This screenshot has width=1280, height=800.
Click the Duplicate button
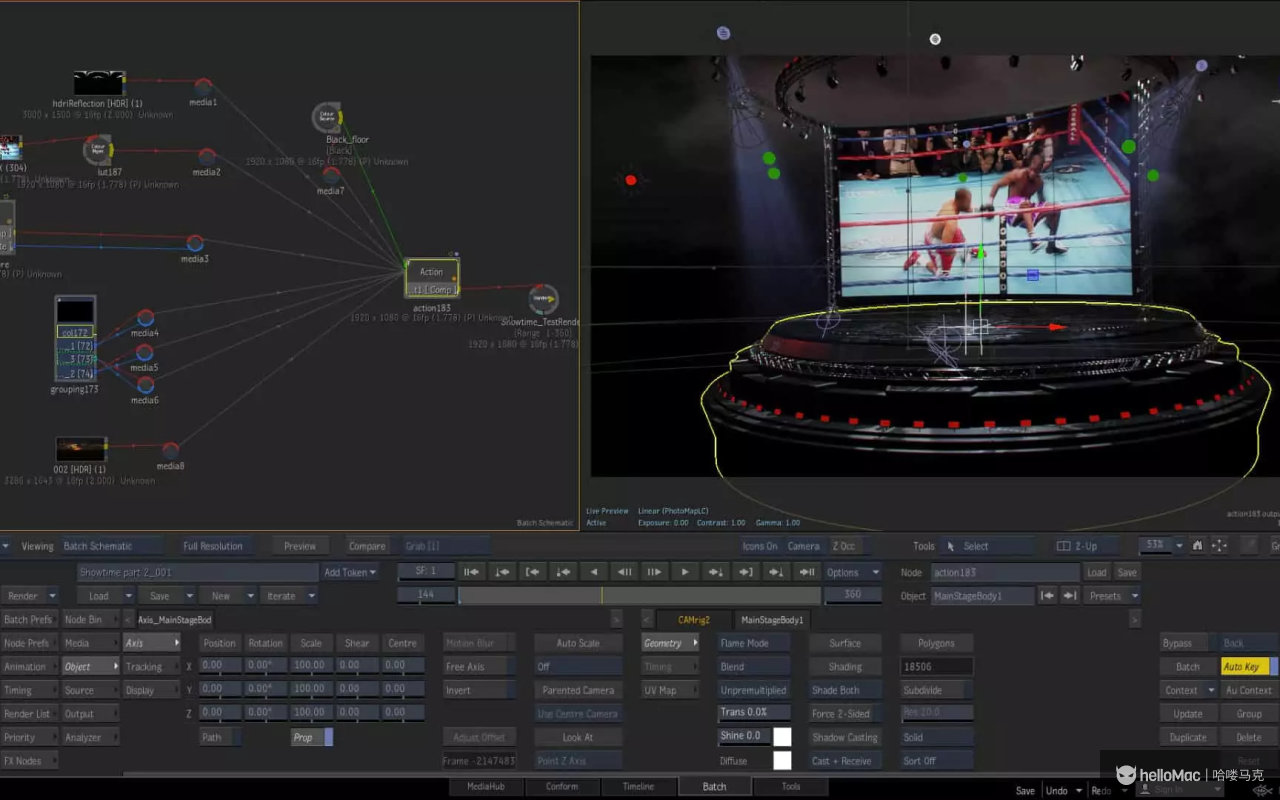[x=1188, y=737]
